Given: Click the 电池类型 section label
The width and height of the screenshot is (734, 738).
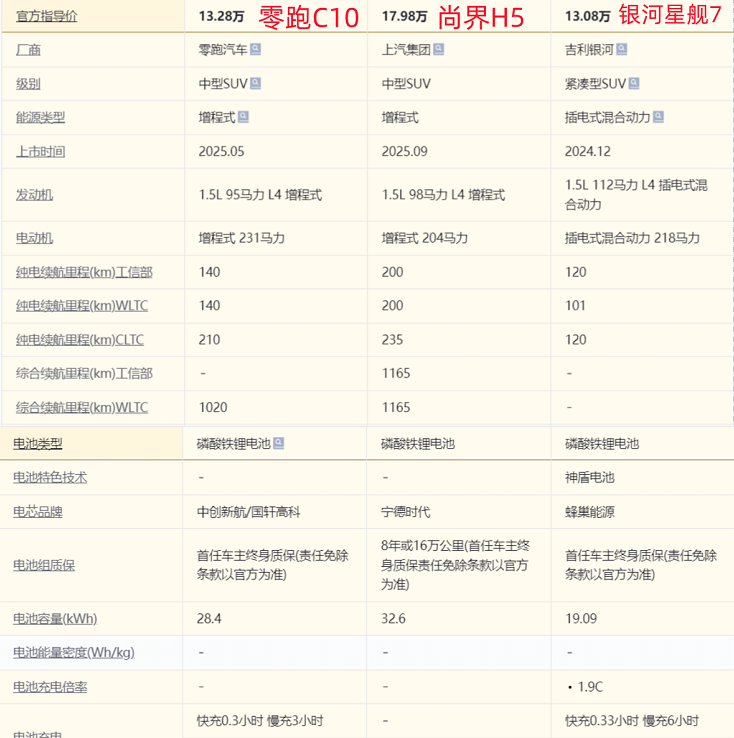Looking at the screenshot, I should [x=38, y=443].
